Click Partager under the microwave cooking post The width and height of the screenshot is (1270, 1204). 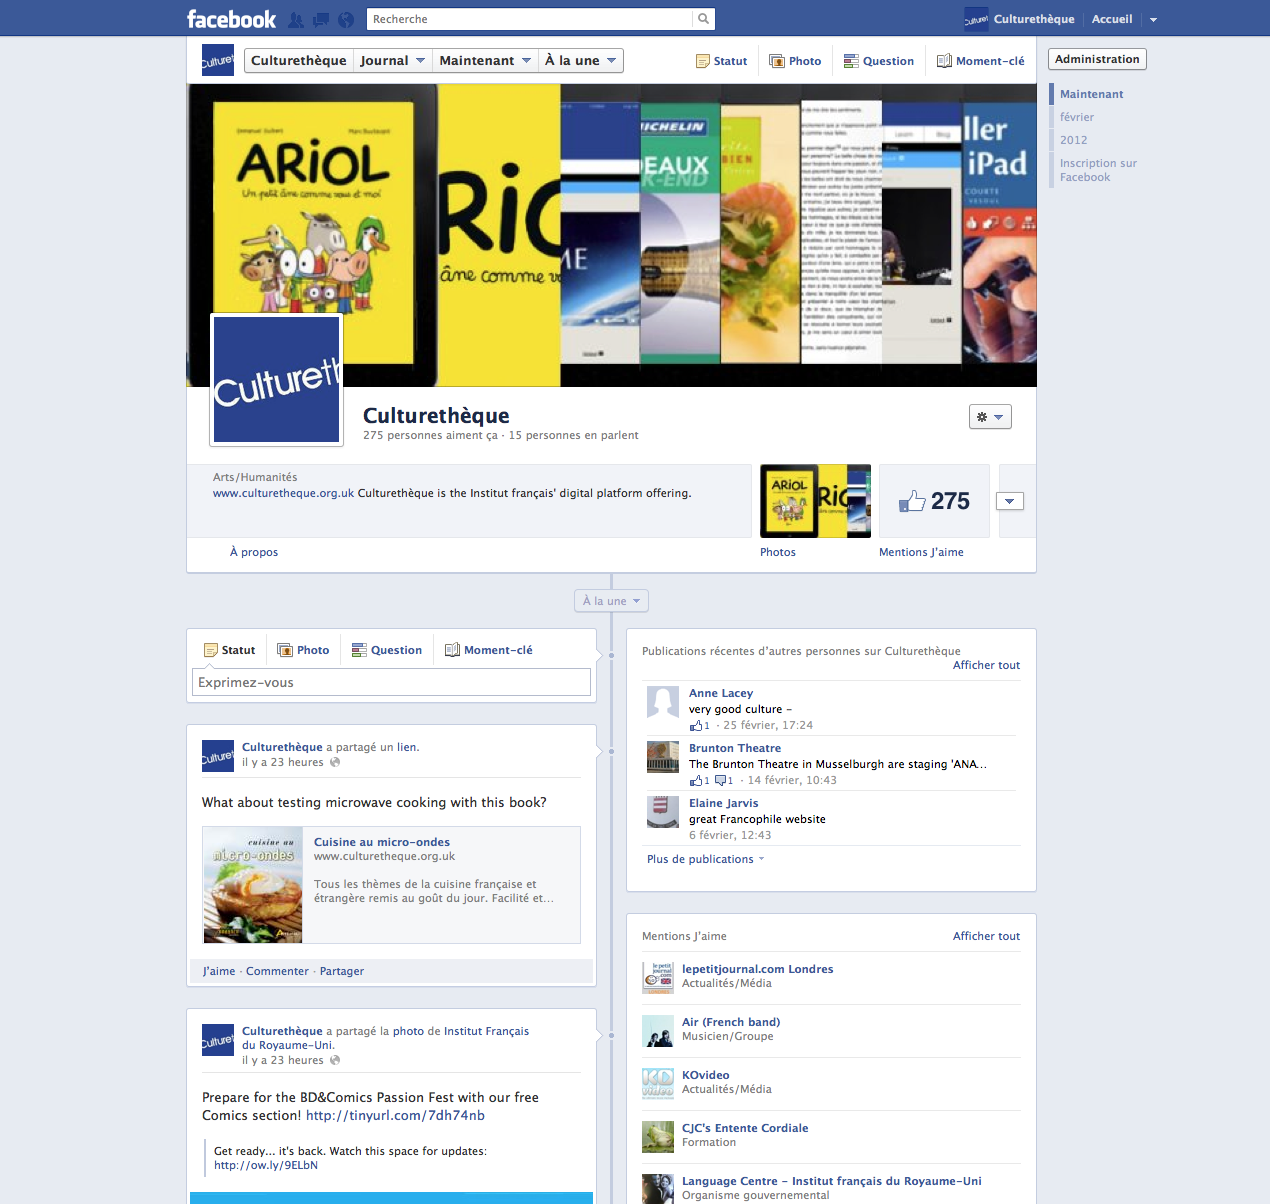tap(341, 971)
